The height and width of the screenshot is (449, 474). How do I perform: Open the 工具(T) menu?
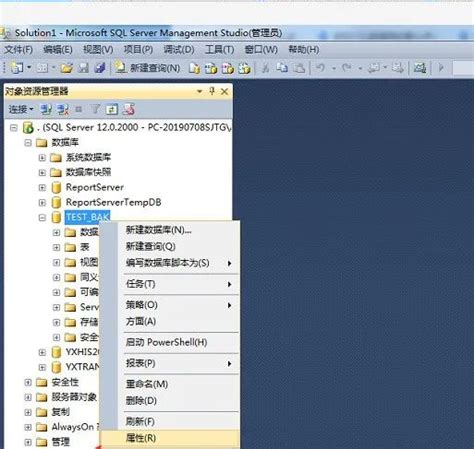pos(219,50)
